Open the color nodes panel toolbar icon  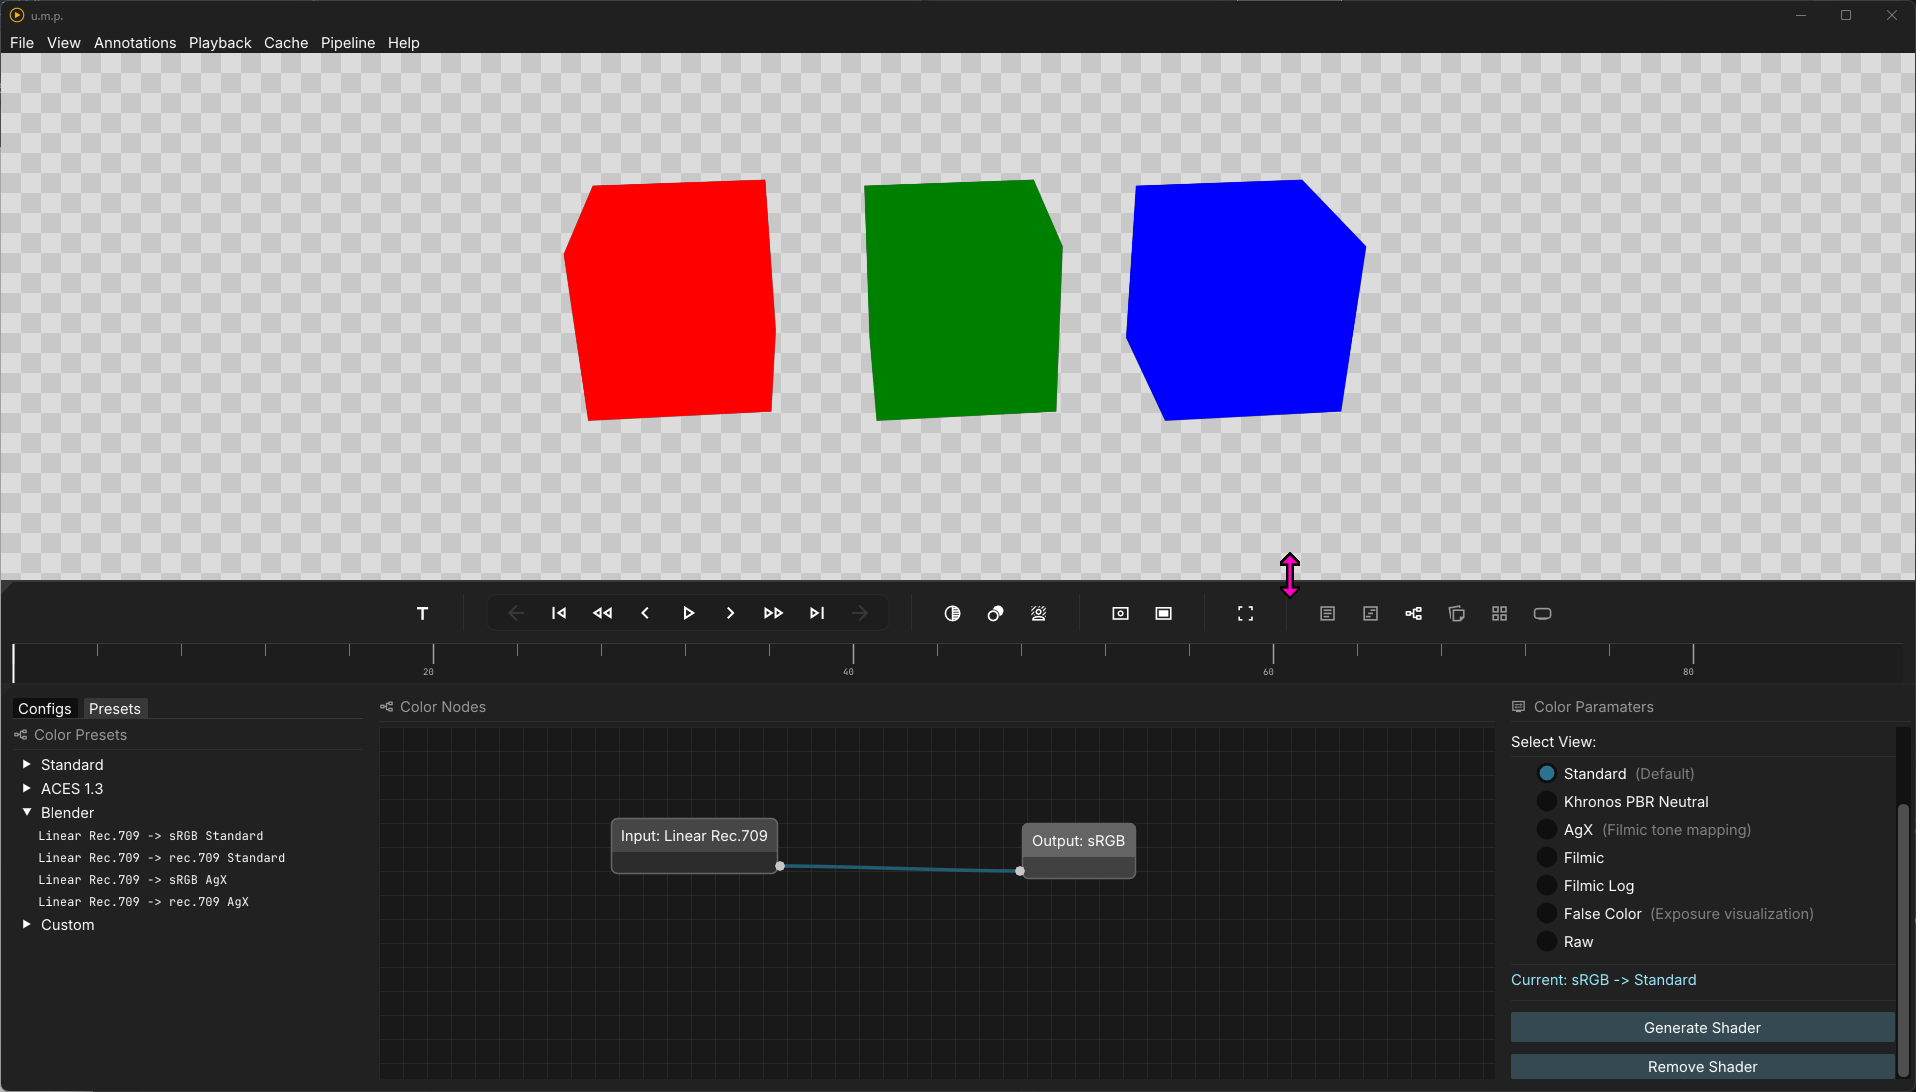coord(1413,613)
